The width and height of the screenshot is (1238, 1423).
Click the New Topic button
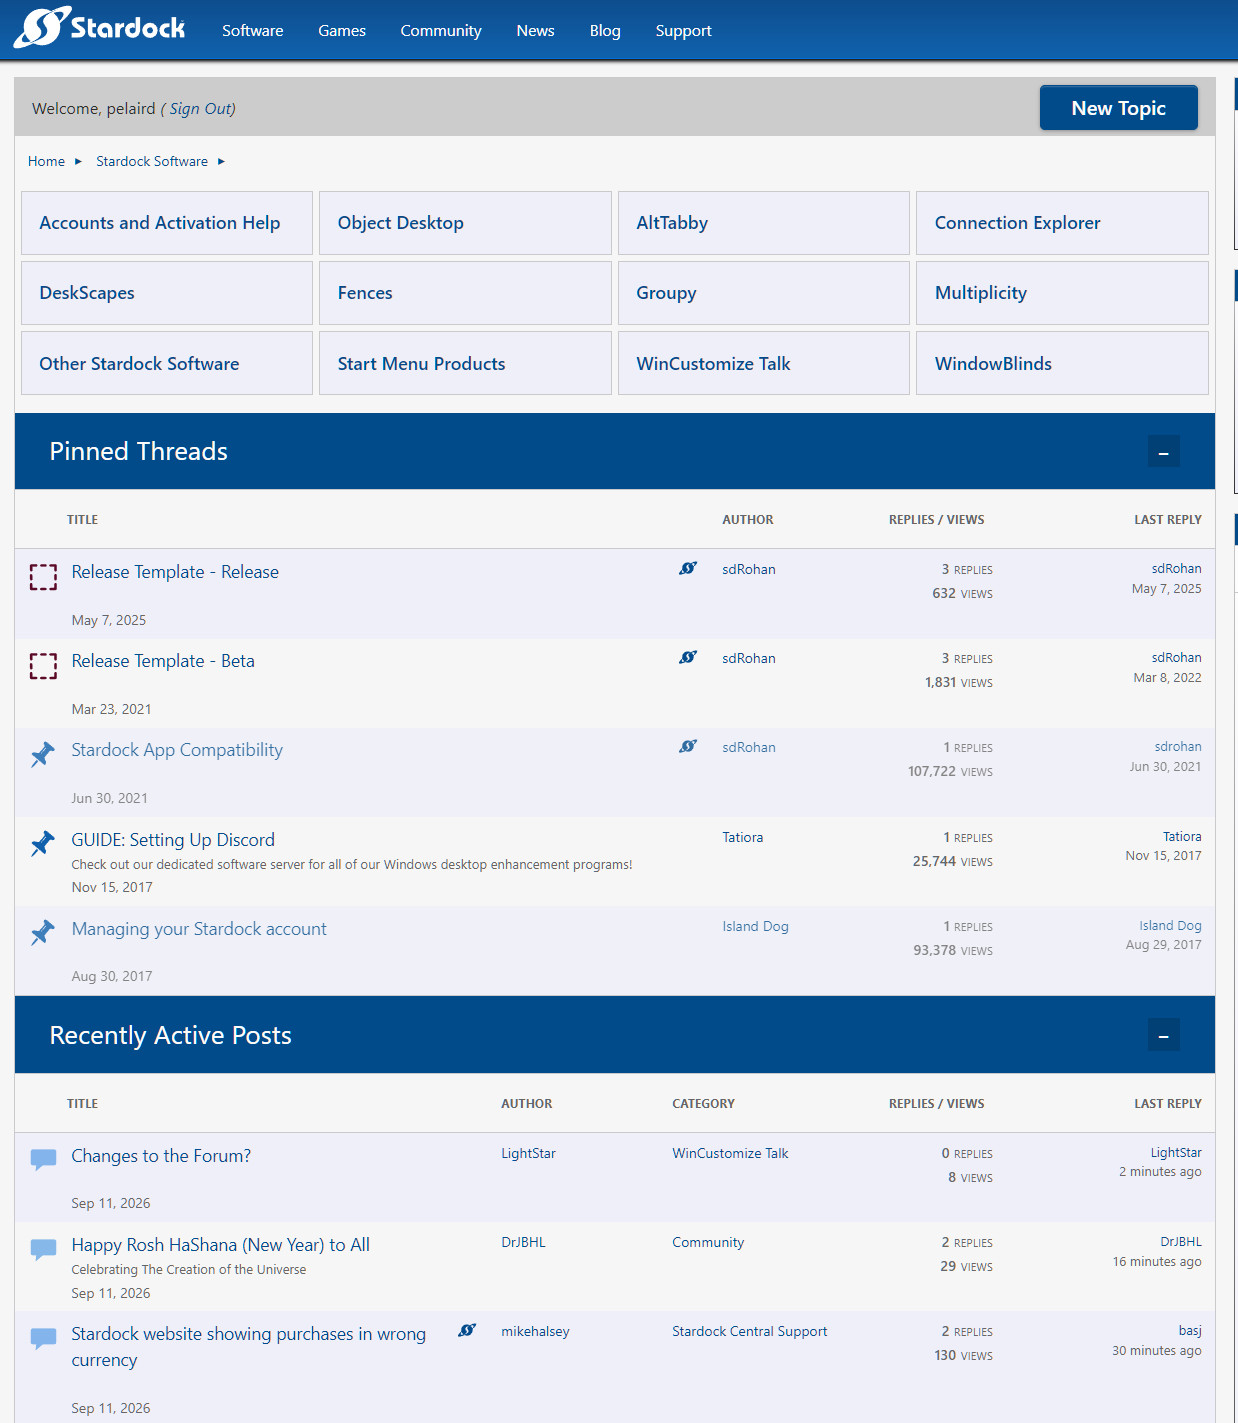1119,108
